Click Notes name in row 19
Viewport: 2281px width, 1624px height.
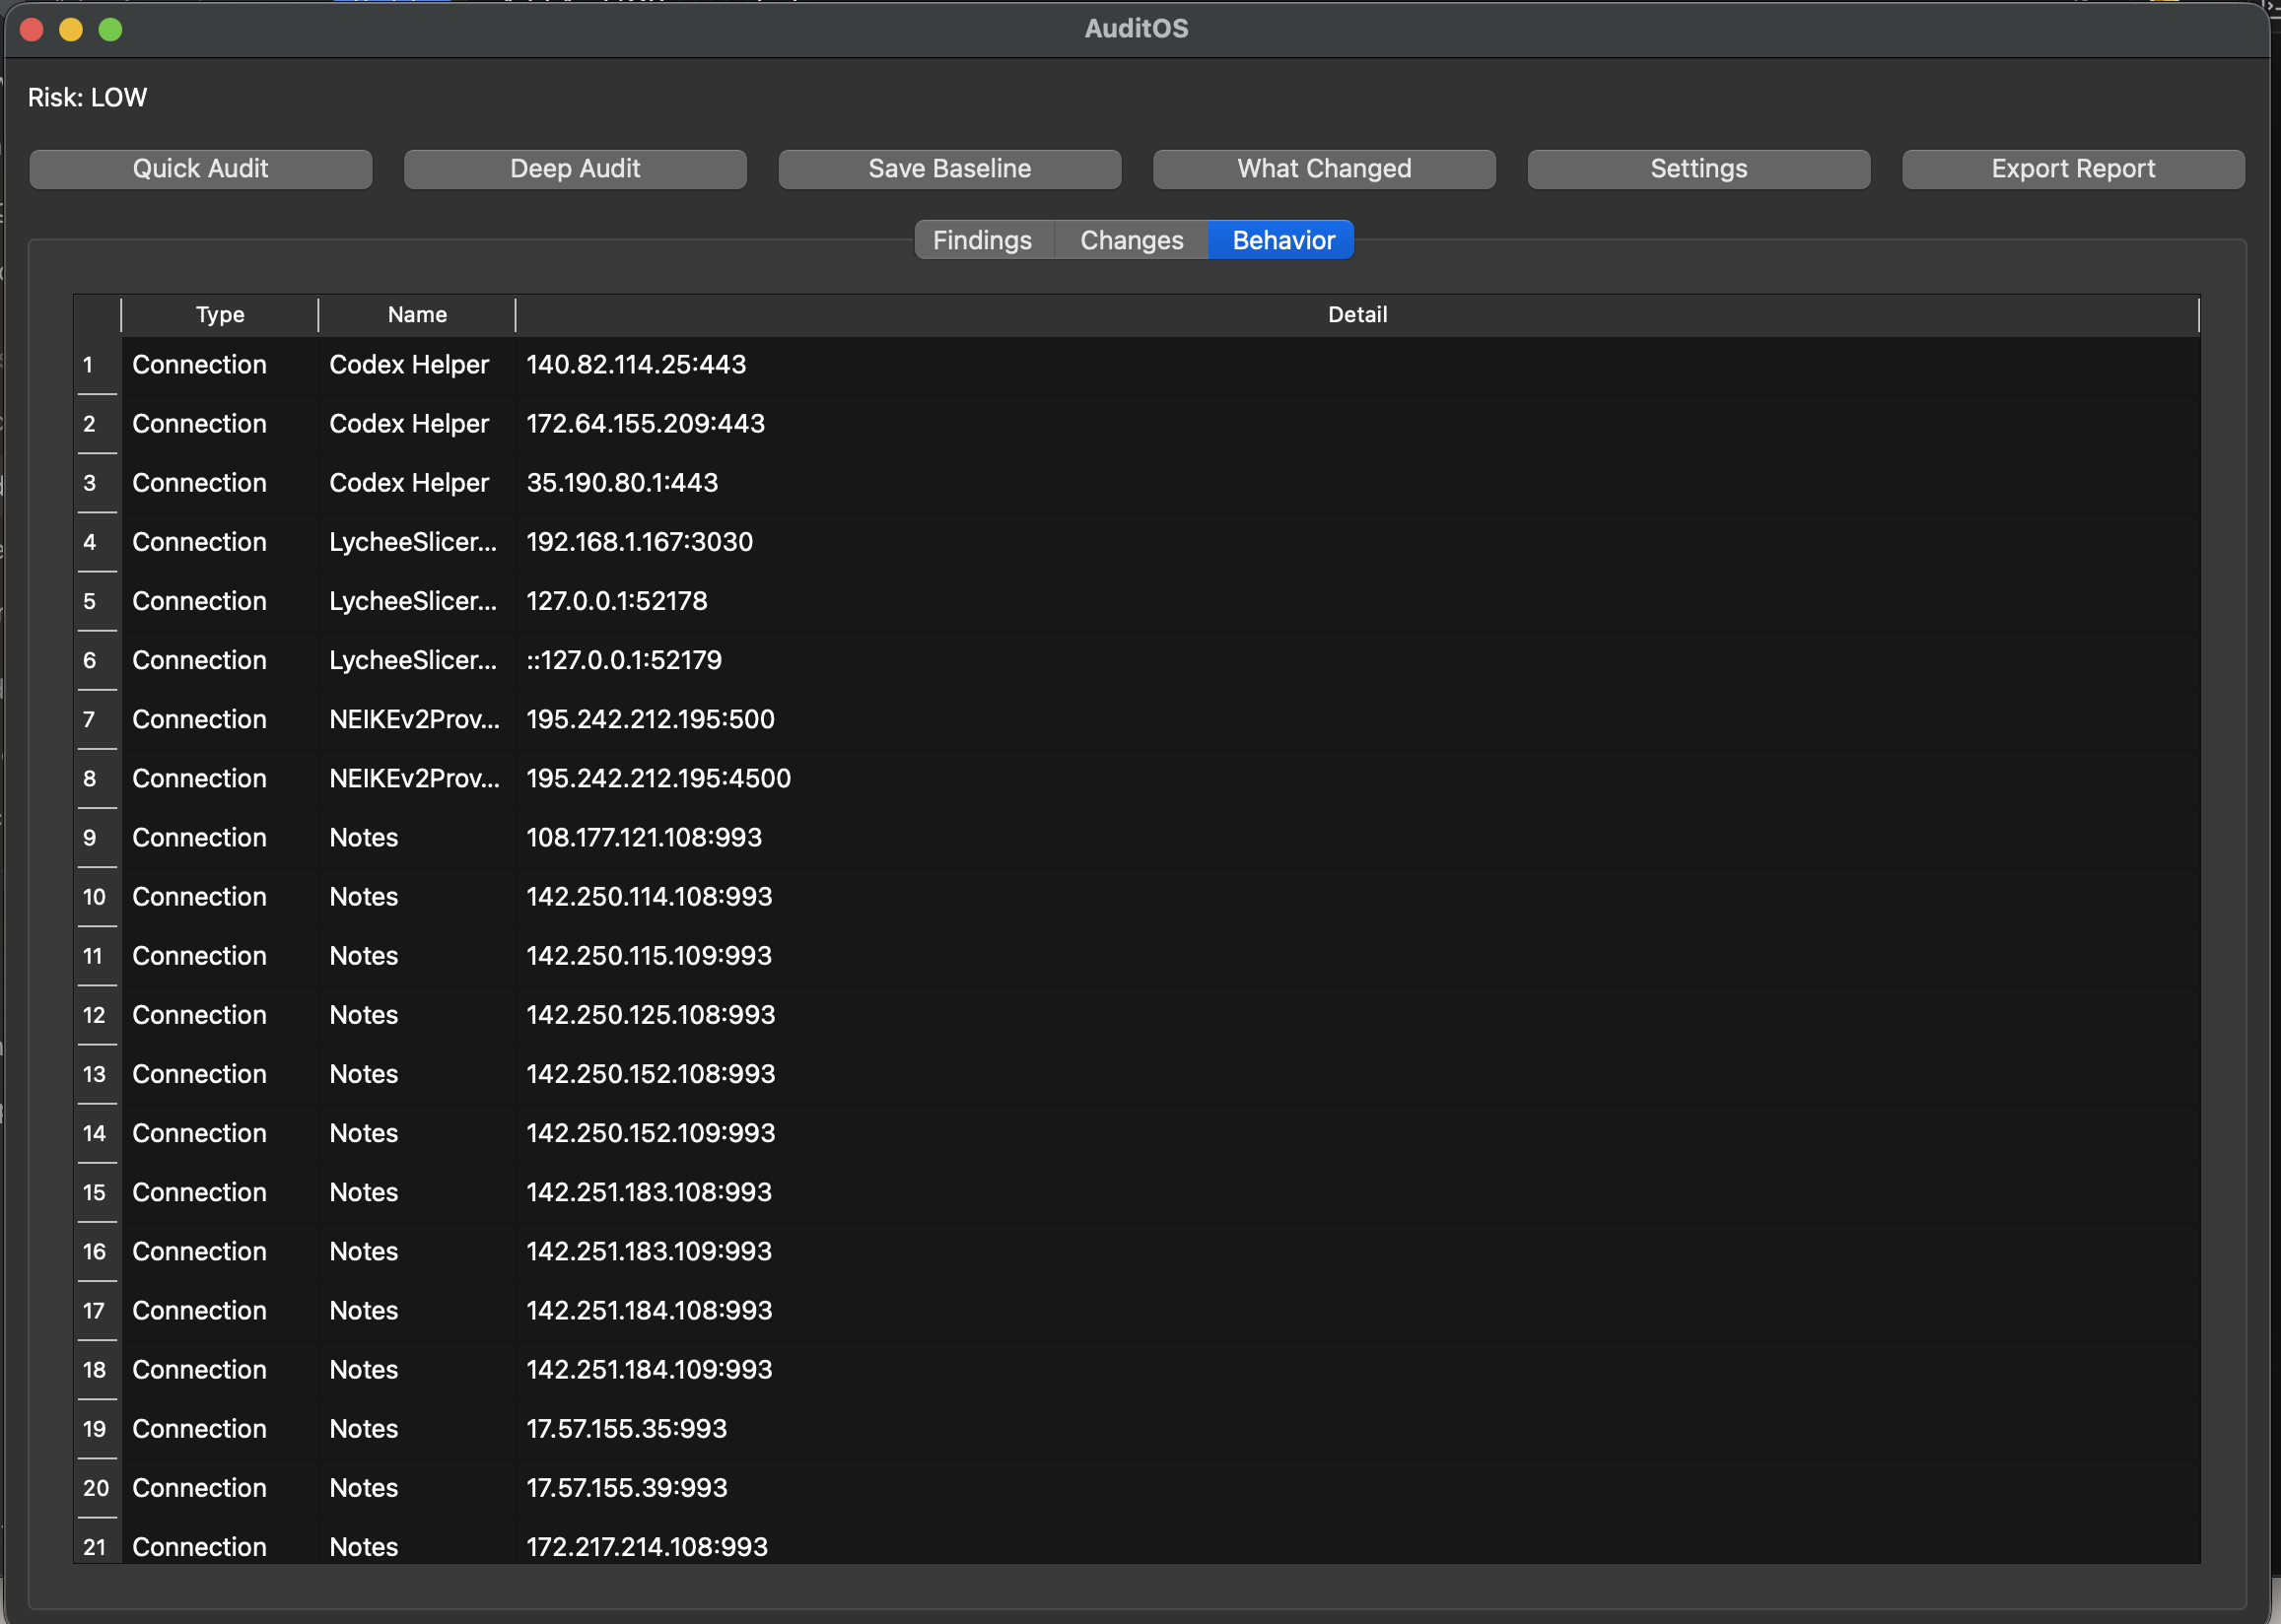(417, 1428)
